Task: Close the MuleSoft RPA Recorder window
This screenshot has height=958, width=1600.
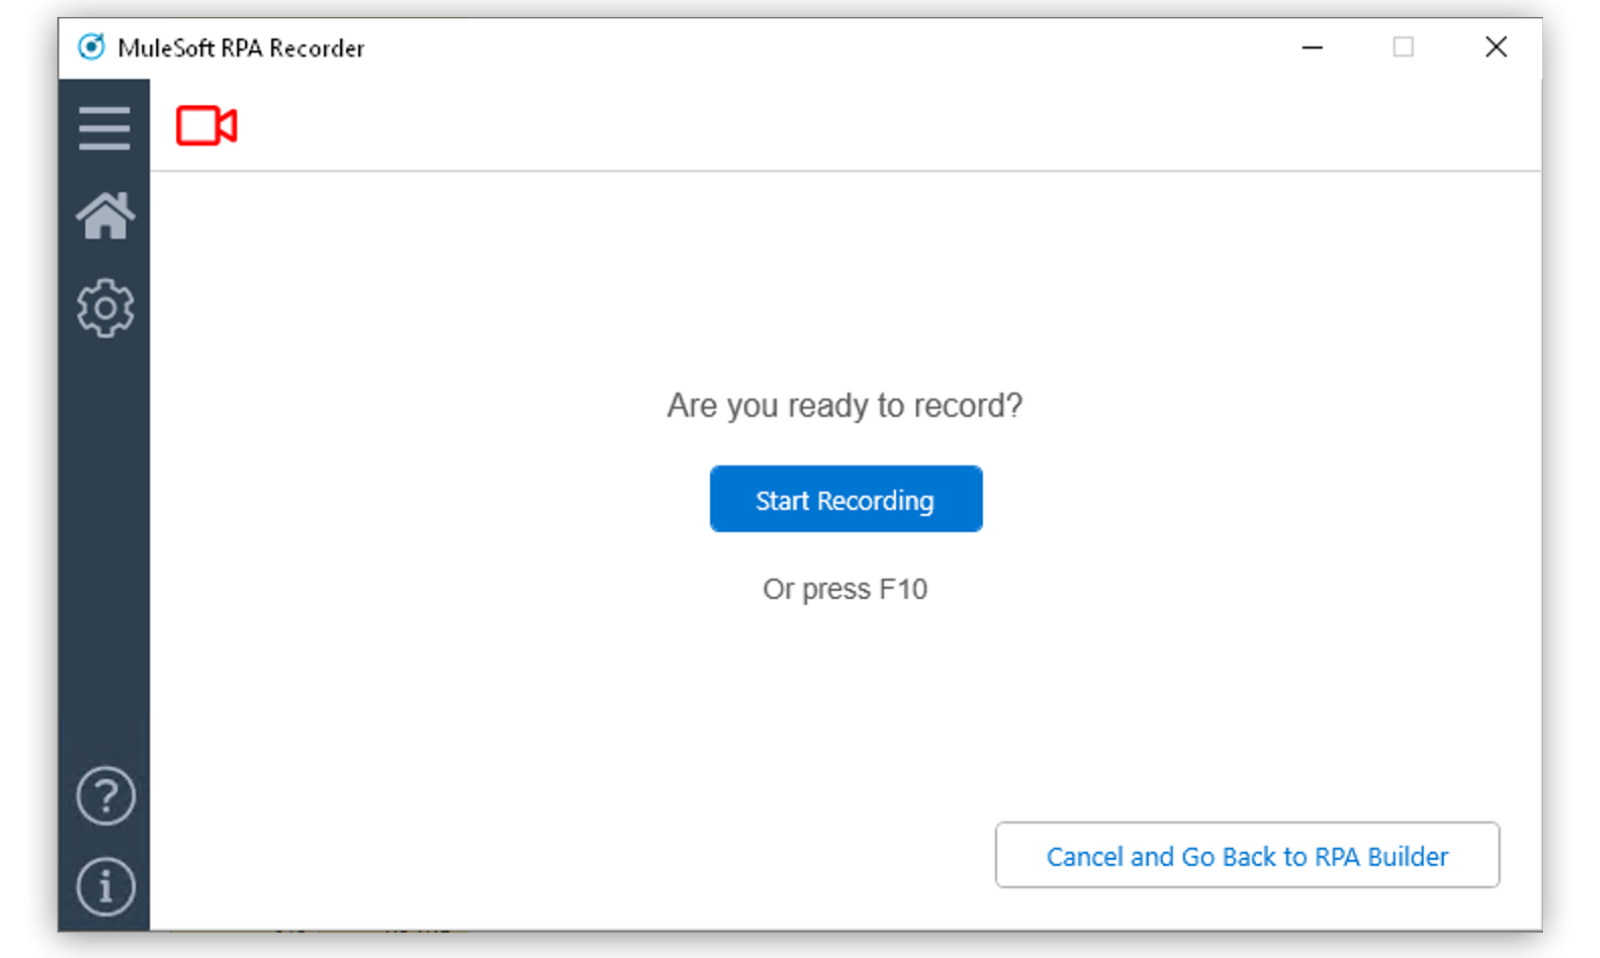Action: [x=1496, y=47]
